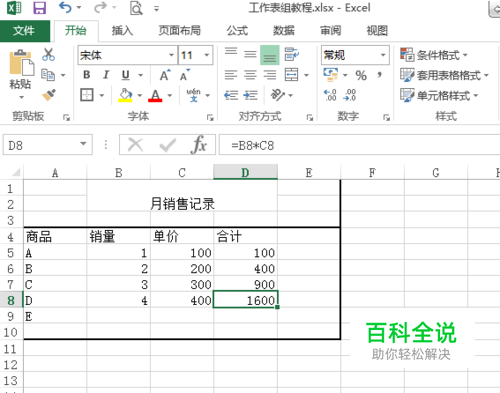Open alignment group dialog launcher
This screenshot has height=393, width=500.
coord(310,117)
